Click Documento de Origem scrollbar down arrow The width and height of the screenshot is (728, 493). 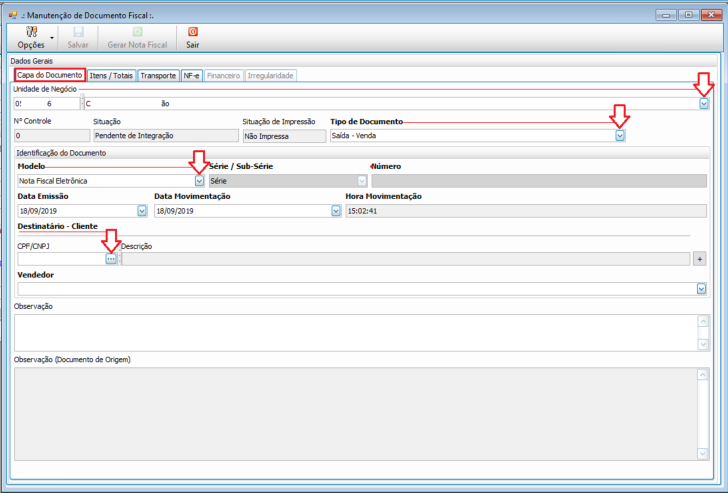(703, 454)
